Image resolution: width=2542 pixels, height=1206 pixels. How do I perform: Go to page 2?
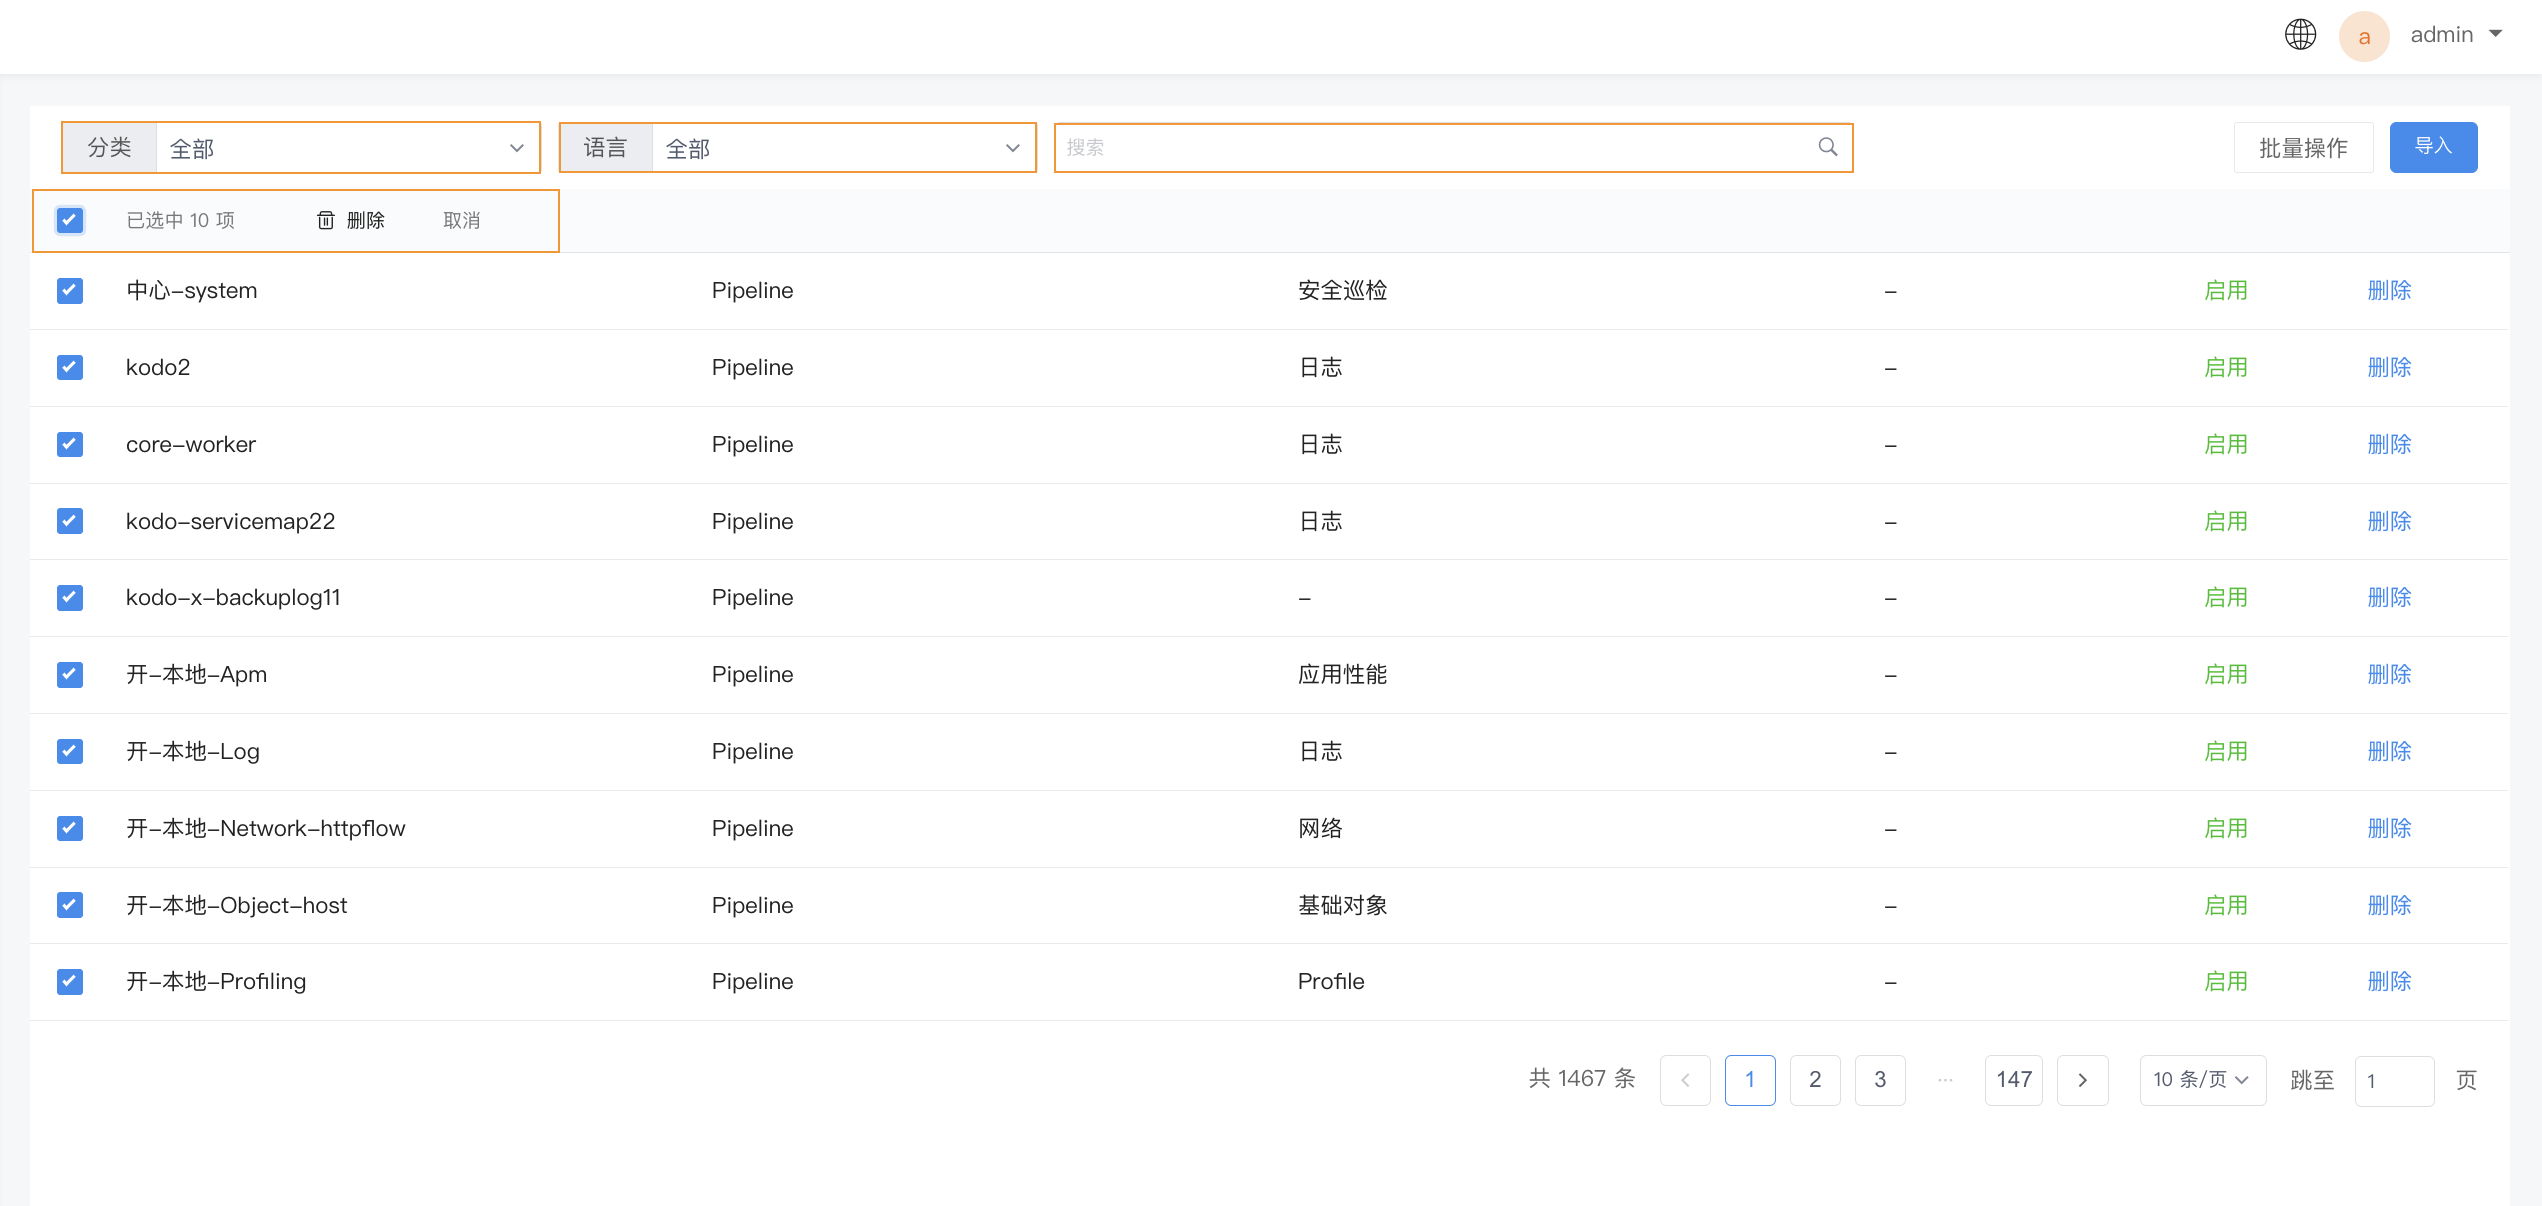click(x=1815, y=1080)
